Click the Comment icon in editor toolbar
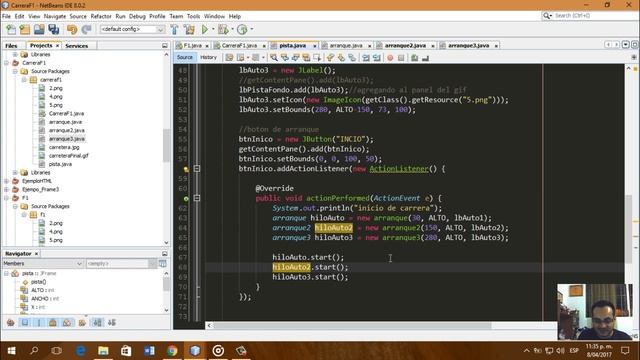Viewport: 640px width, 360px height. point(414,58)
